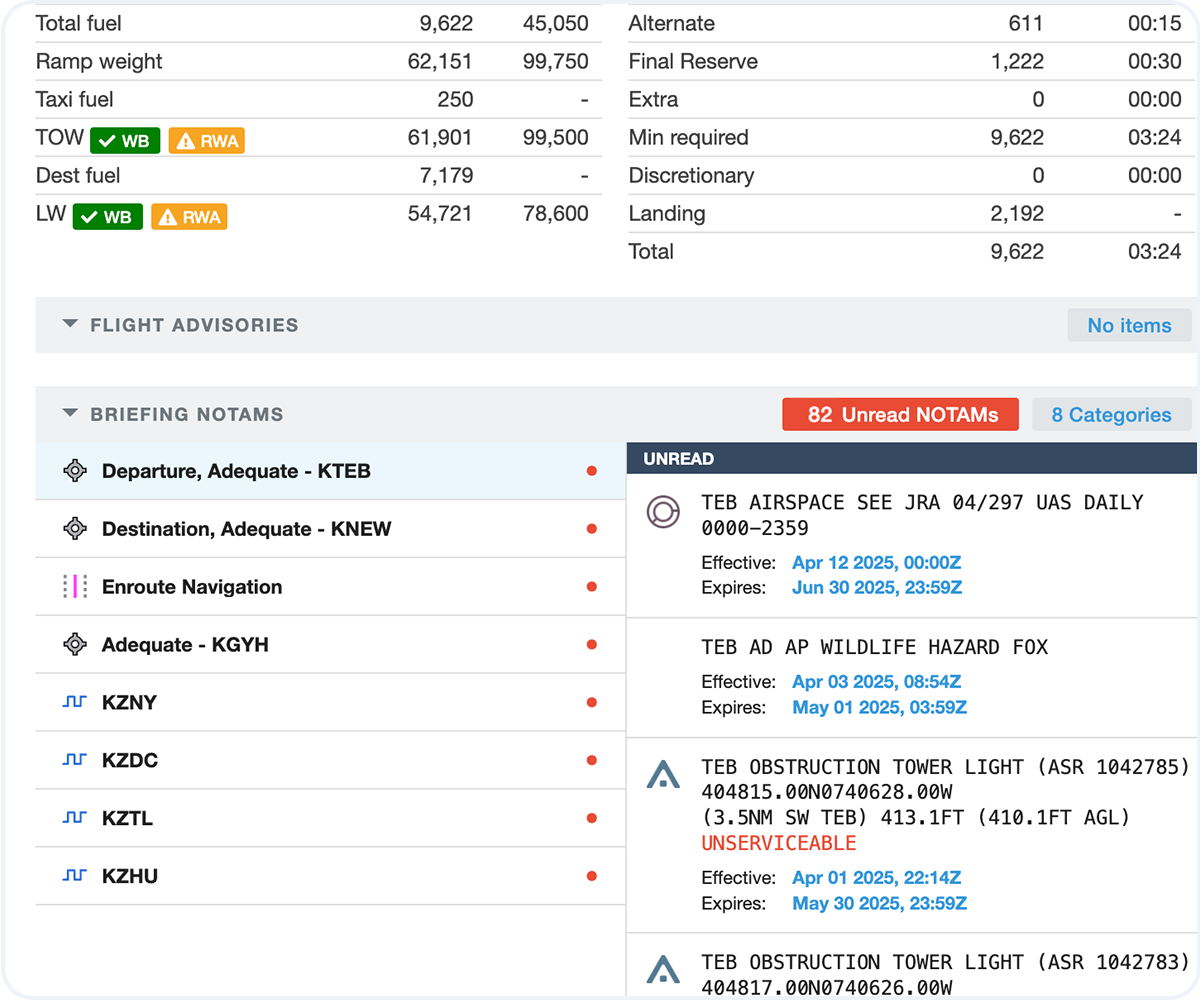Click the Taxi fuel value 250
This screenshot has width=1200, height=1000.
455,99
